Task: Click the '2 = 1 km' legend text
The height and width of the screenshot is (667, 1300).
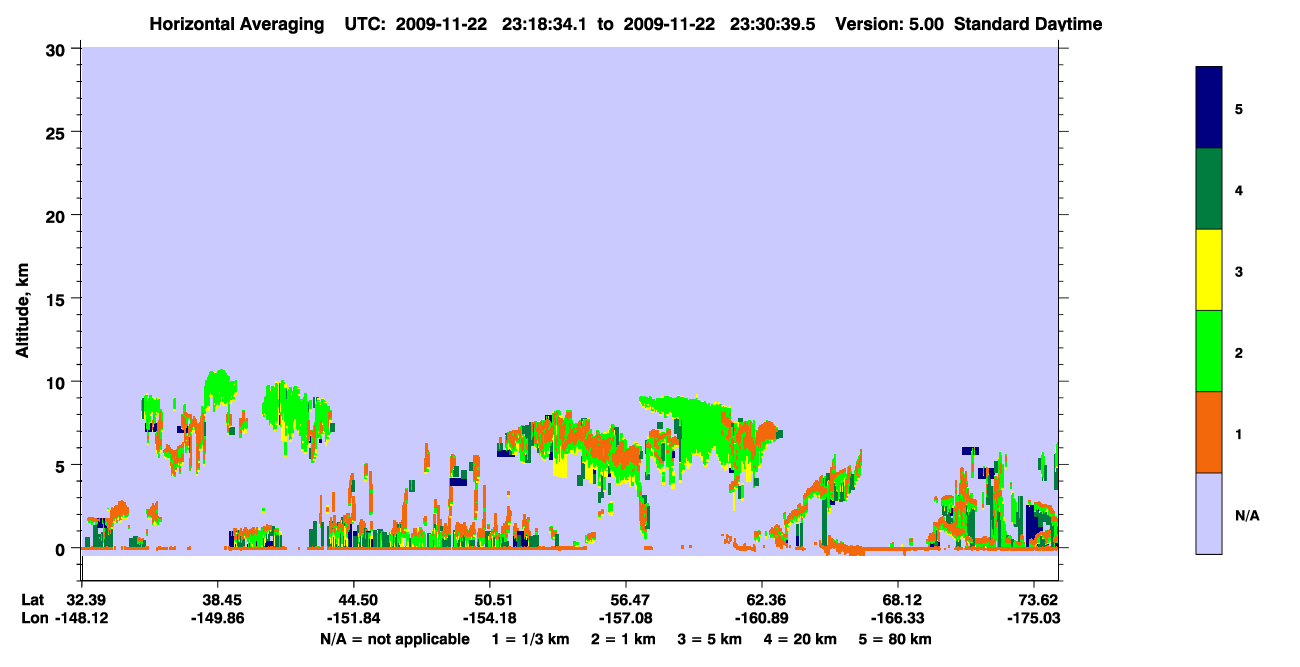Action: point(622,639)
